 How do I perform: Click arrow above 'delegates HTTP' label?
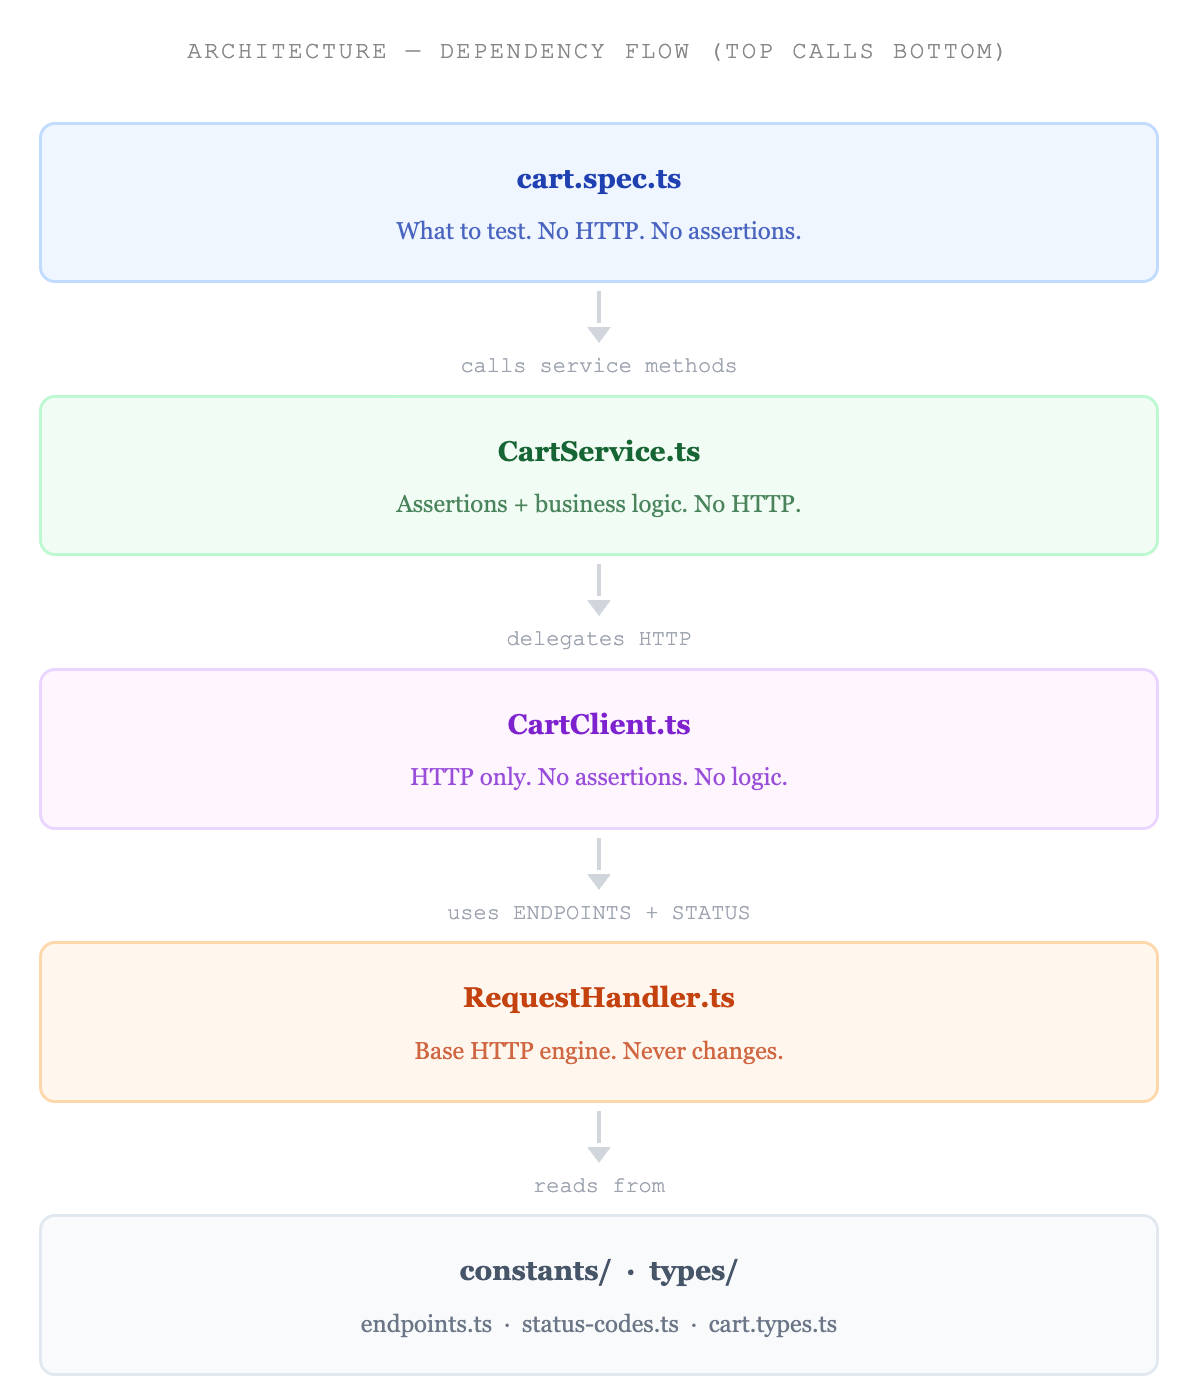(x=599, y=590)
